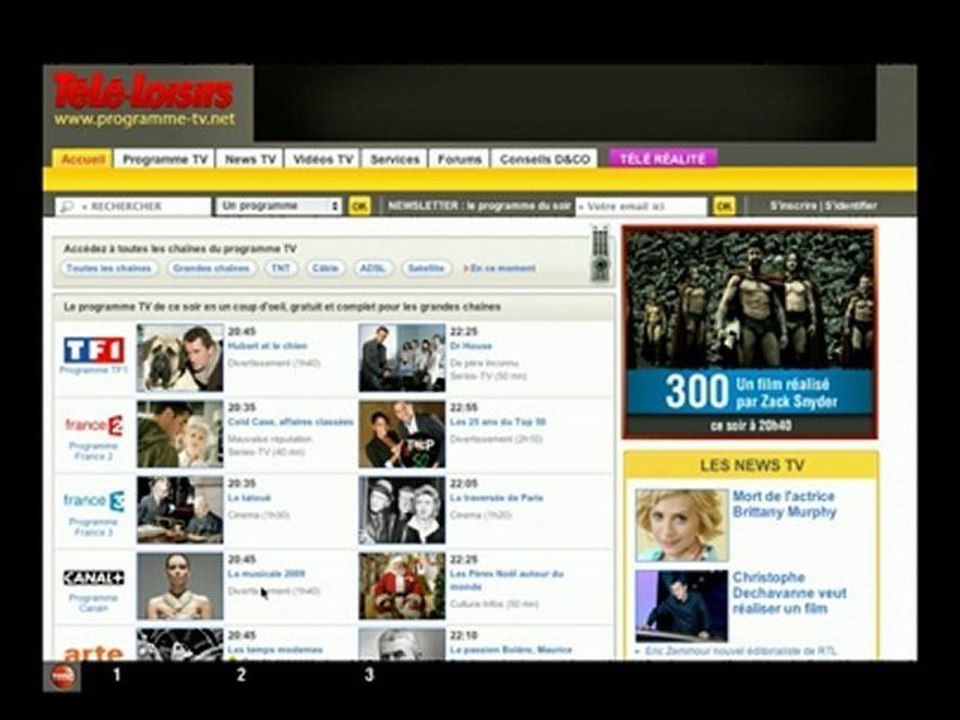This screenshot has height=720, width=960.
Task: Select the 'Grandes chaînes' filter
Action: pos(211,268)
